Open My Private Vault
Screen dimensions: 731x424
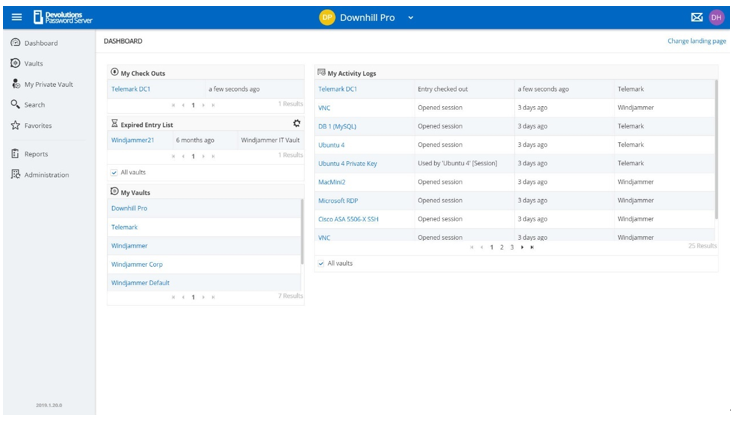pyautogui.click(x=48, y=84)
